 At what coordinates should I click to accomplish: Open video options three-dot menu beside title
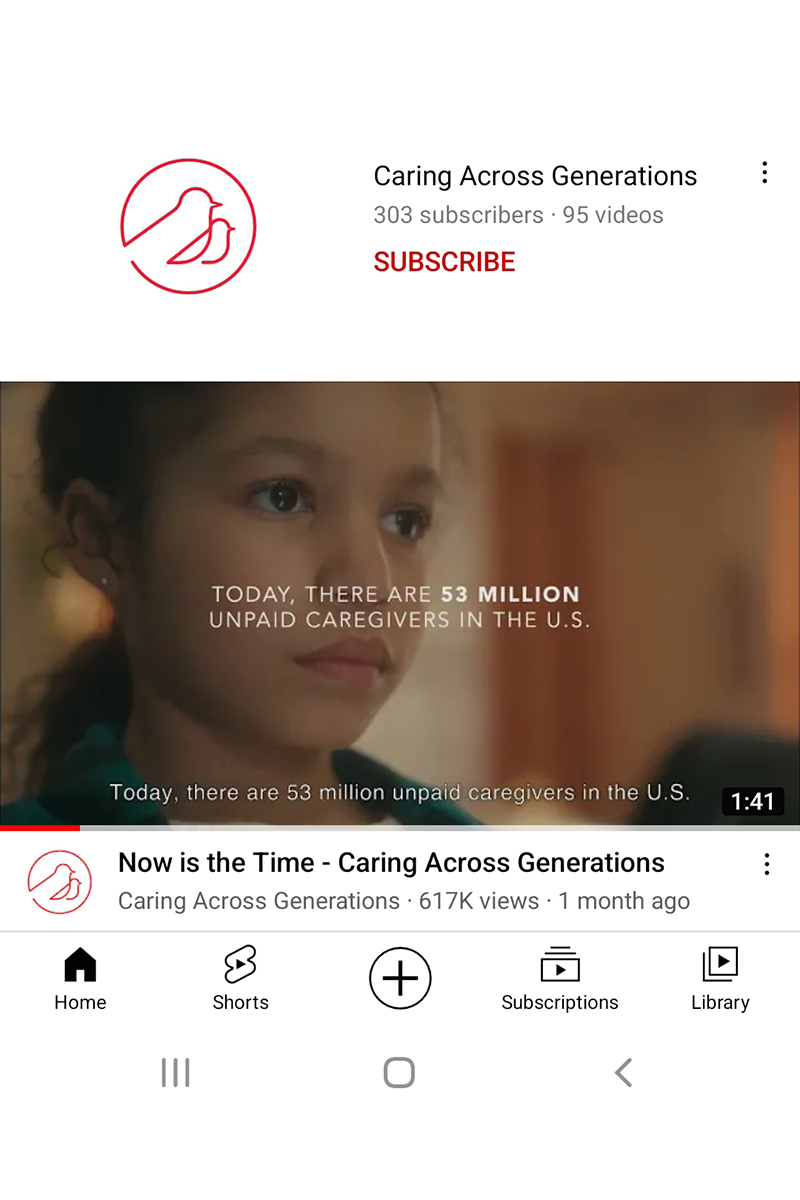pyautogui.click(x=766, y=864)
